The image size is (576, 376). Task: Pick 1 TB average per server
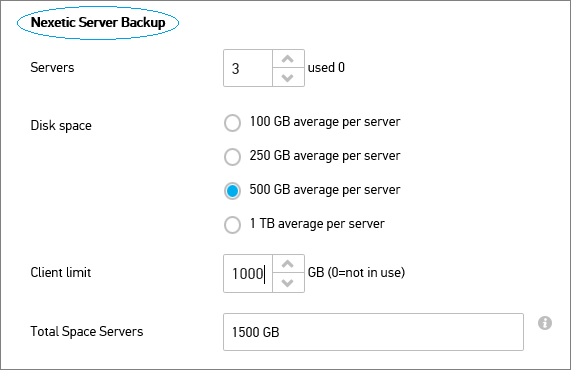coord(232,225)
